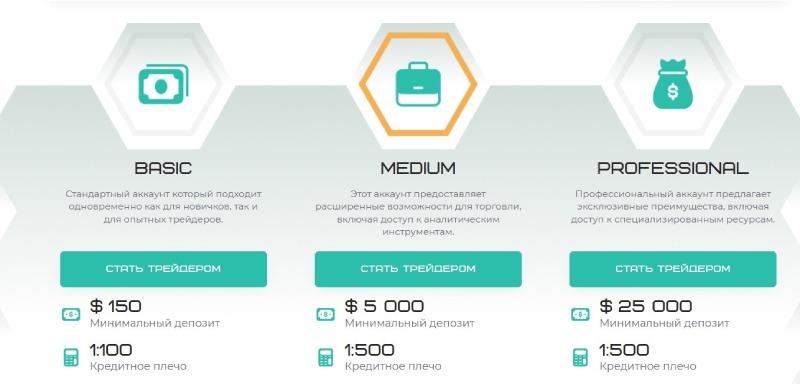
Task: Click the $ 150 minimum deposit amount
Action: pyautogui.click(x=116, y=306)
